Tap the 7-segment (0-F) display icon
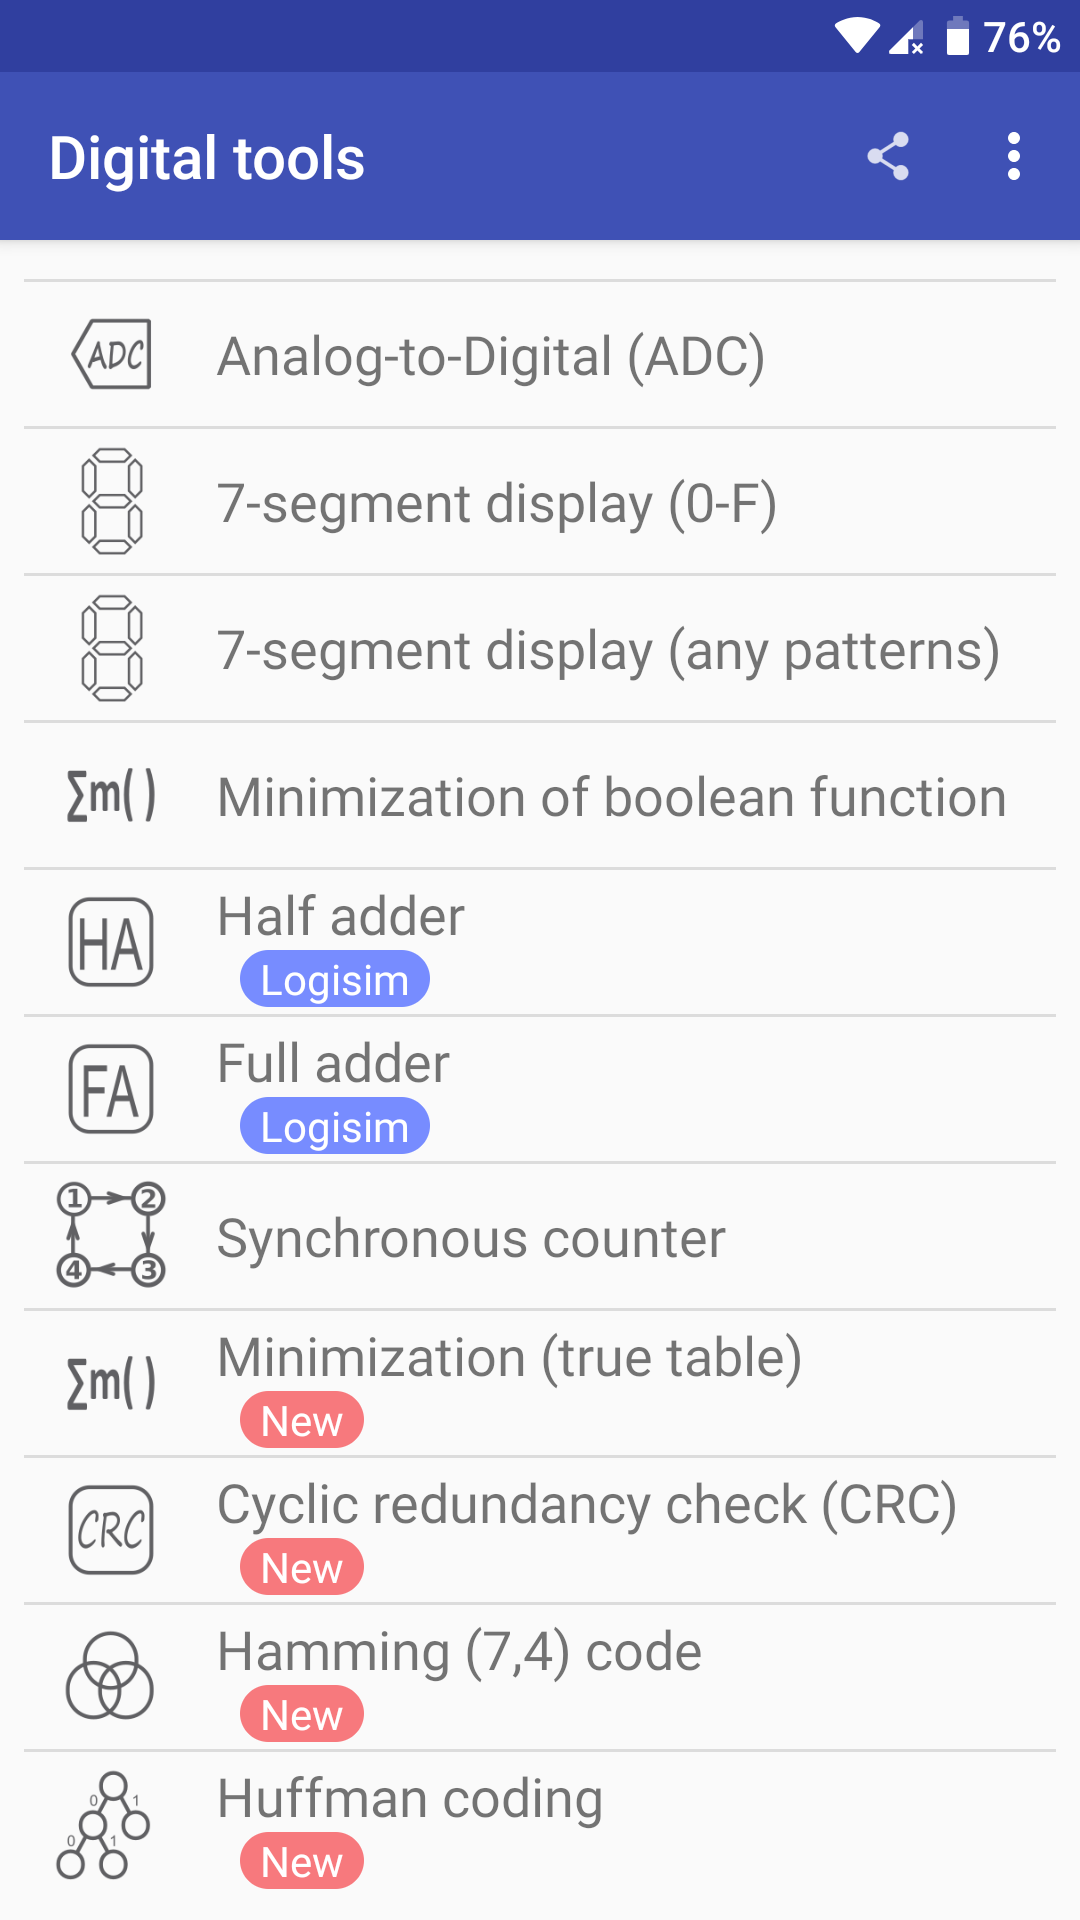The height and width of the screenshot is (1920, 1080). 111,501
